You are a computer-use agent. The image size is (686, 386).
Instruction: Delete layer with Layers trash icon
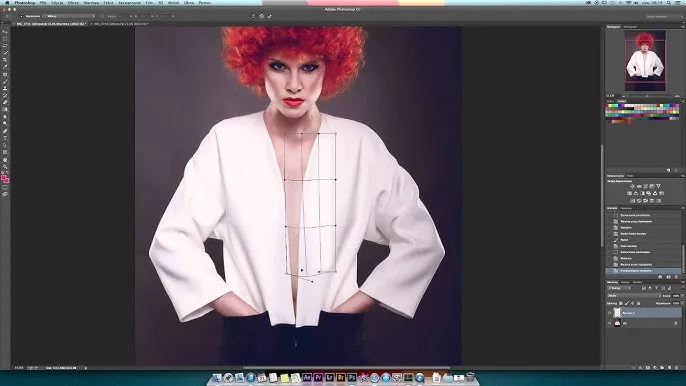point(676,368)
